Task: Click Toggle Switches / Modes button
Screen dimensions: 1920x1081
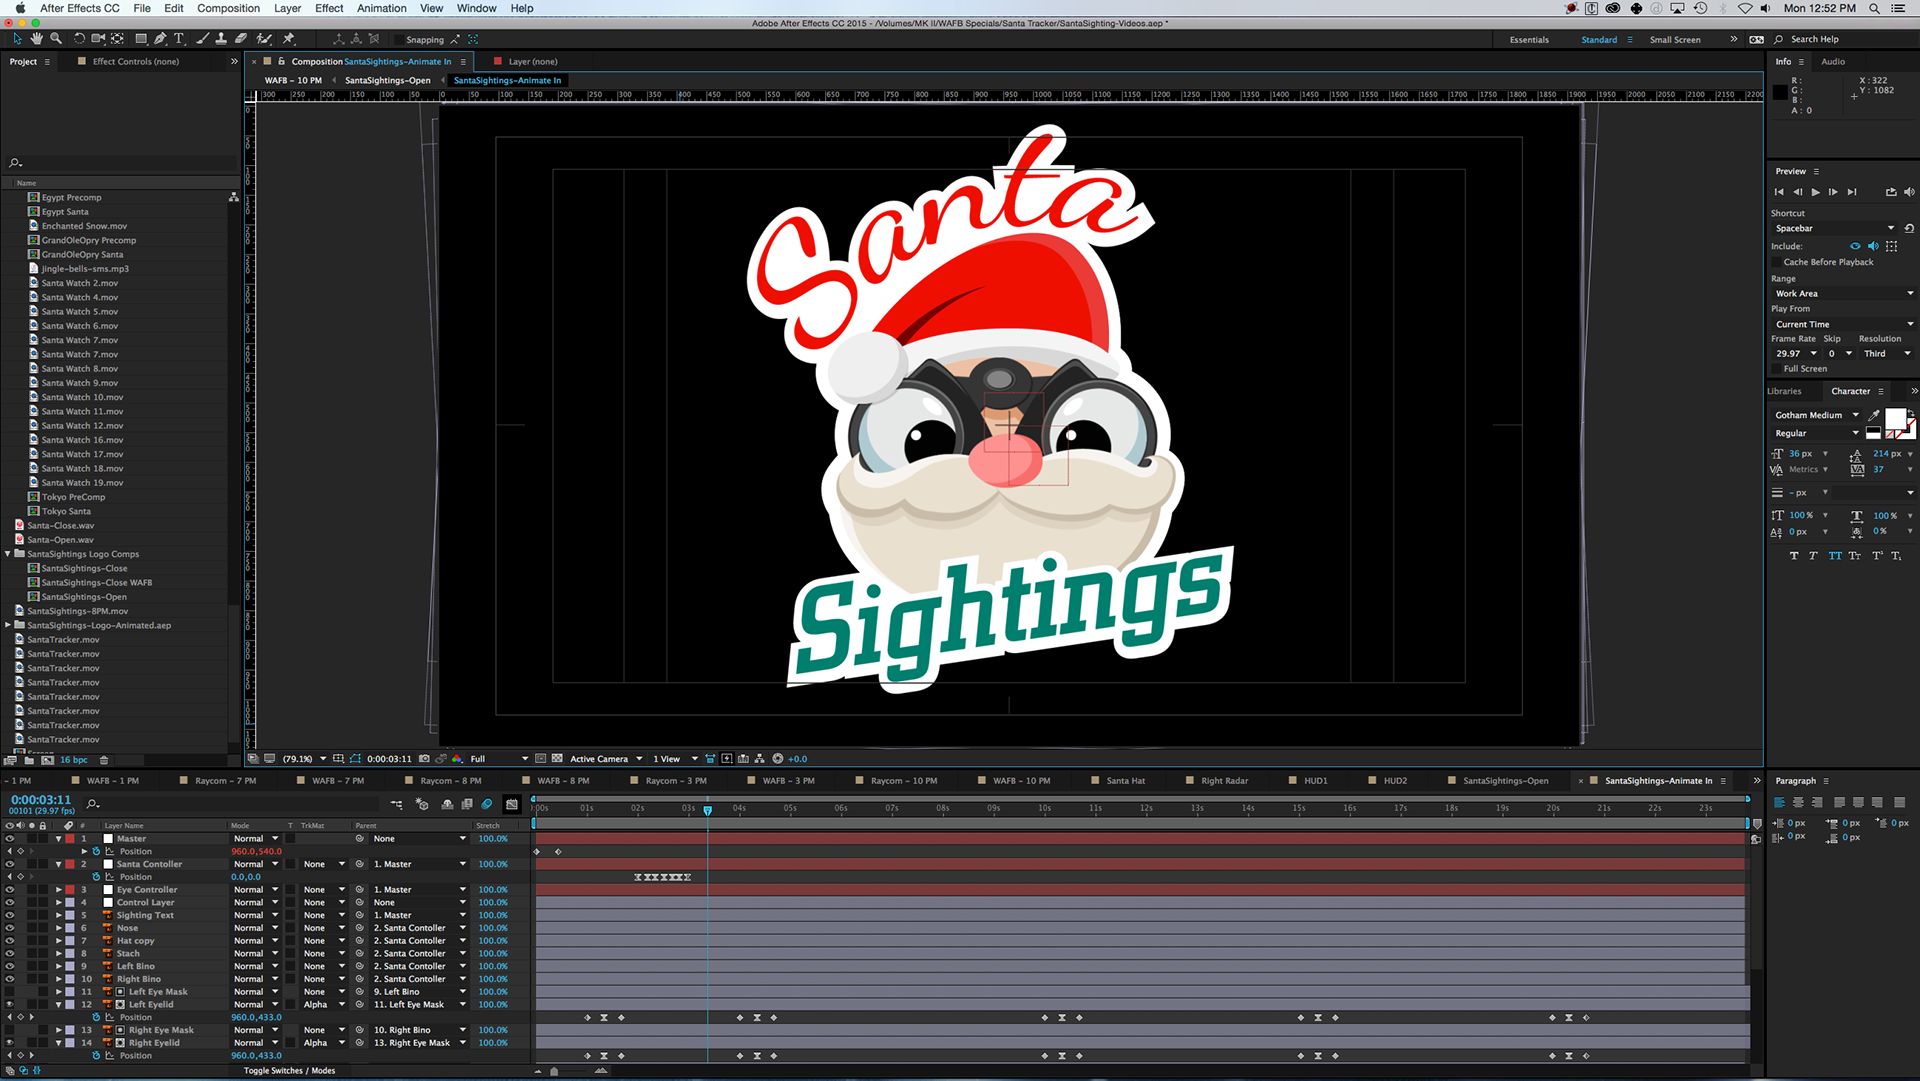Action: click(x=289, y=1071)
